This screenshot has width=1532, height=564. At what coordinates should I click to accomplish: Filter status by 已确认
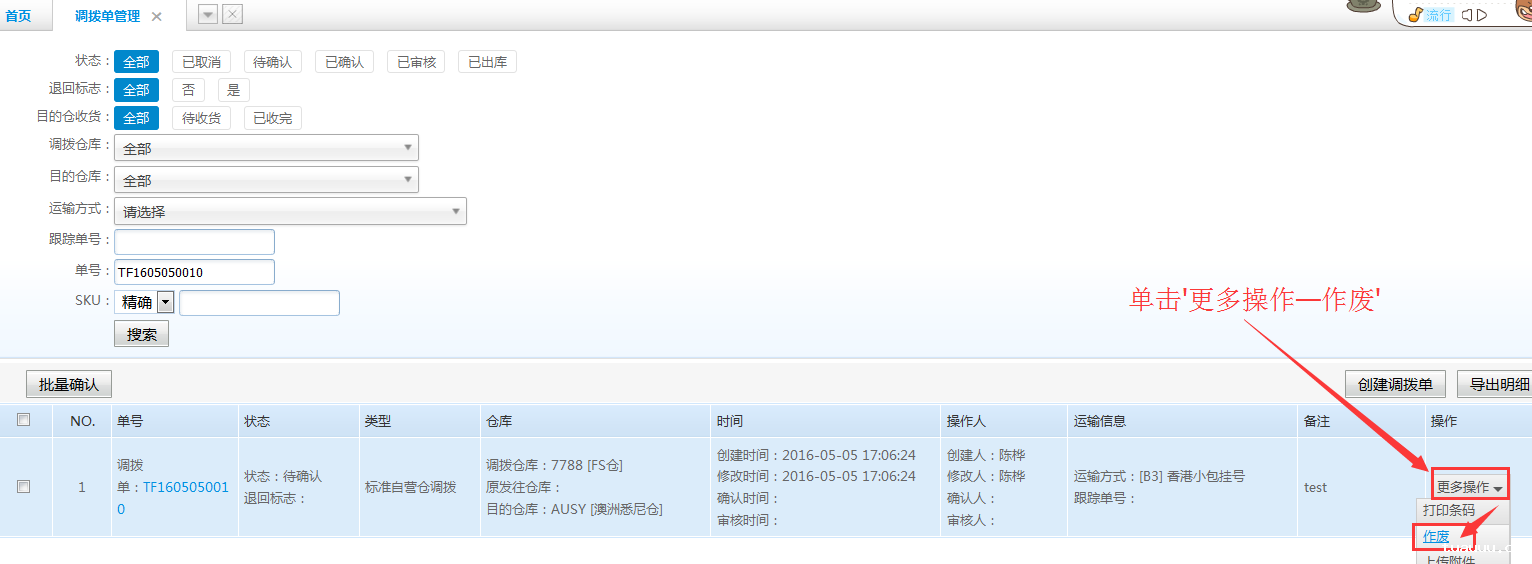coord(344,62)
